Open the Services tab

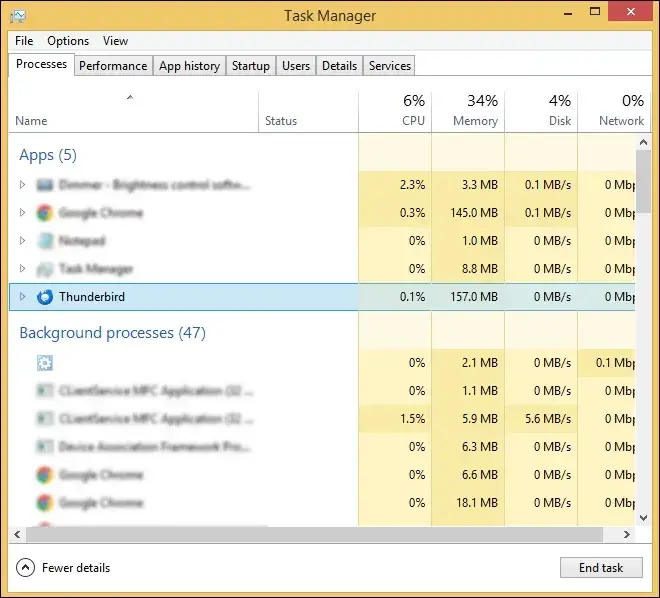389,66
